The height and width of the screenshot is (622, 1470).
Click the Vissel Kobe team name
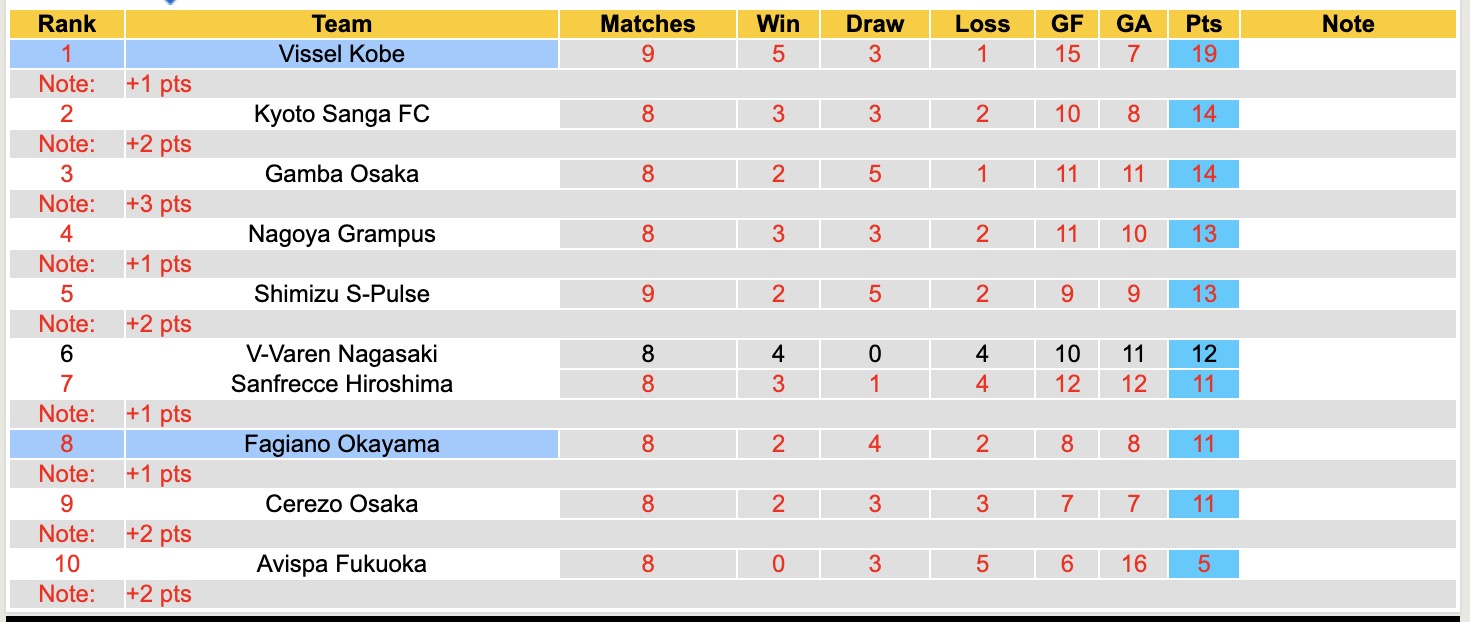(341, 54)
